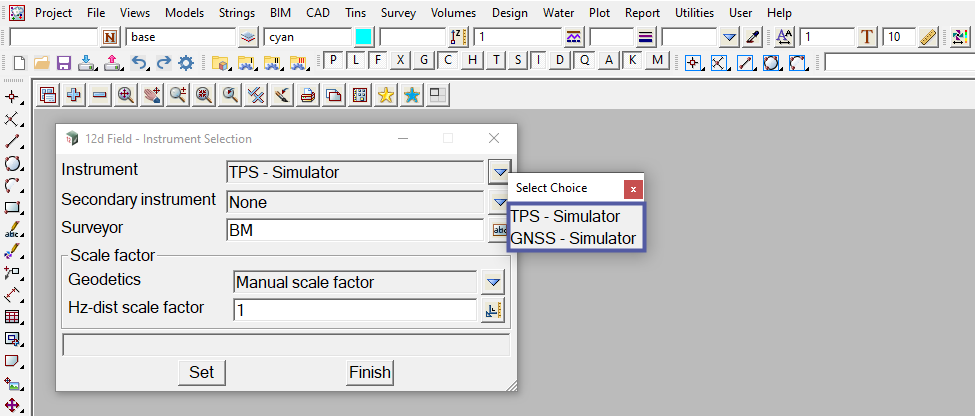This screenshot has height=416, width=975.
Task: Click the printer icon in view toolbar
Action: [x=308, y=95]
